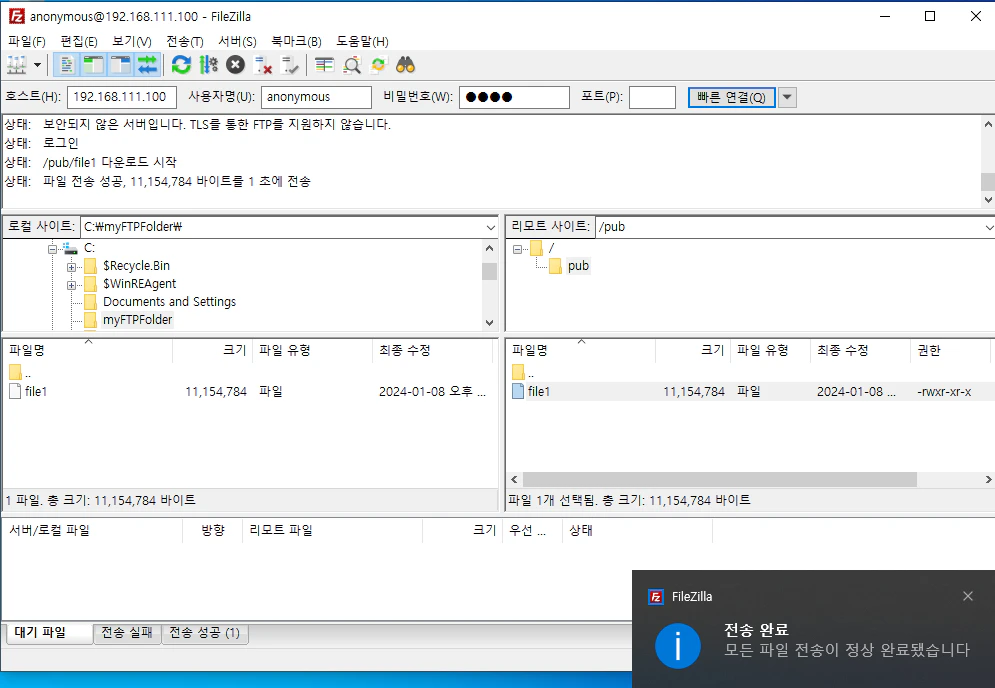Sort local list by 파일 유형 column
Viewport: 995px width, 688px height.
(x=312, y=350)
